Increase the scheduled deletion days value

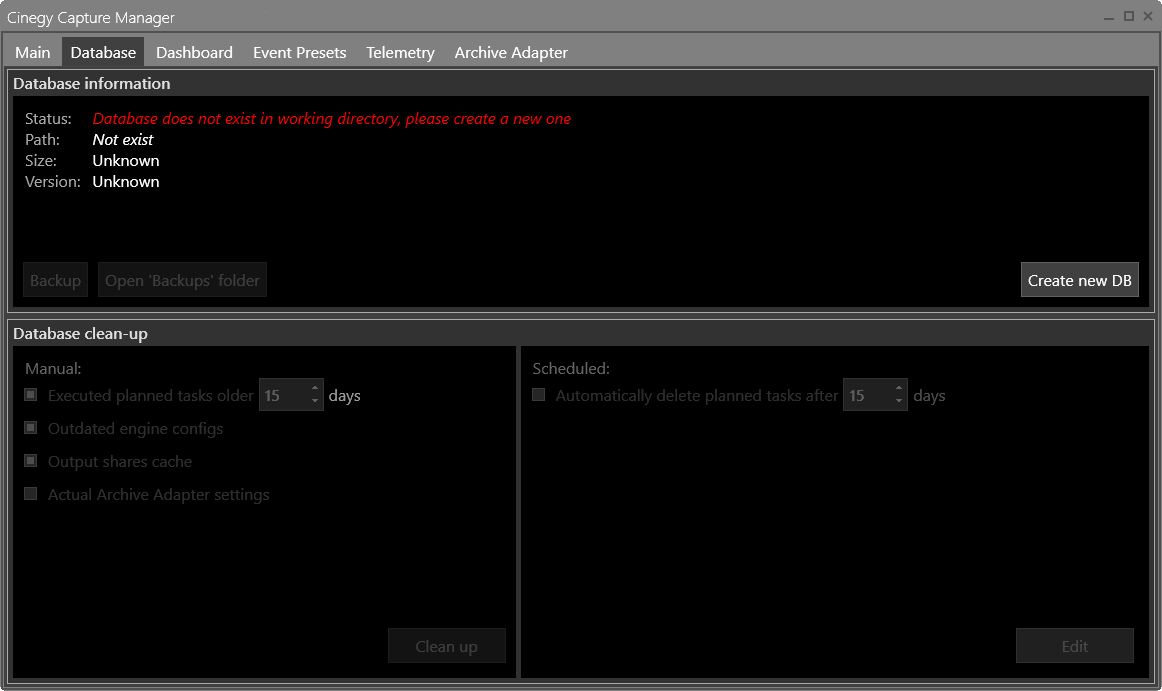coord(899,388)
